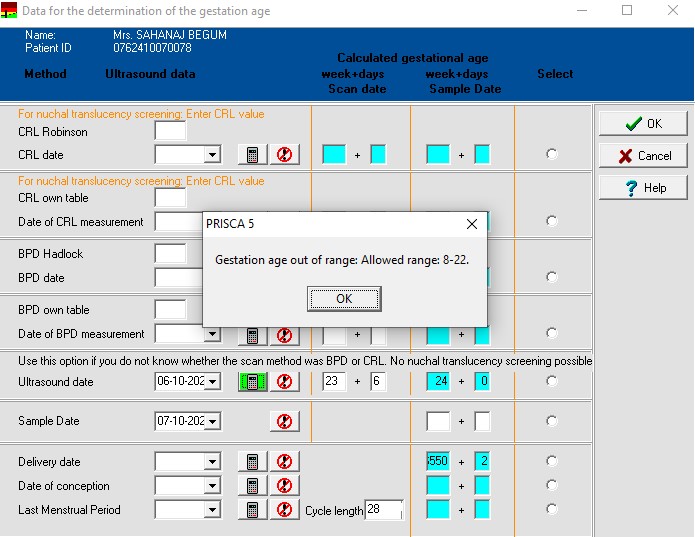Click the clear icon in Sample Date row
This screenshot has width=695, height=537.
point(284,422)
